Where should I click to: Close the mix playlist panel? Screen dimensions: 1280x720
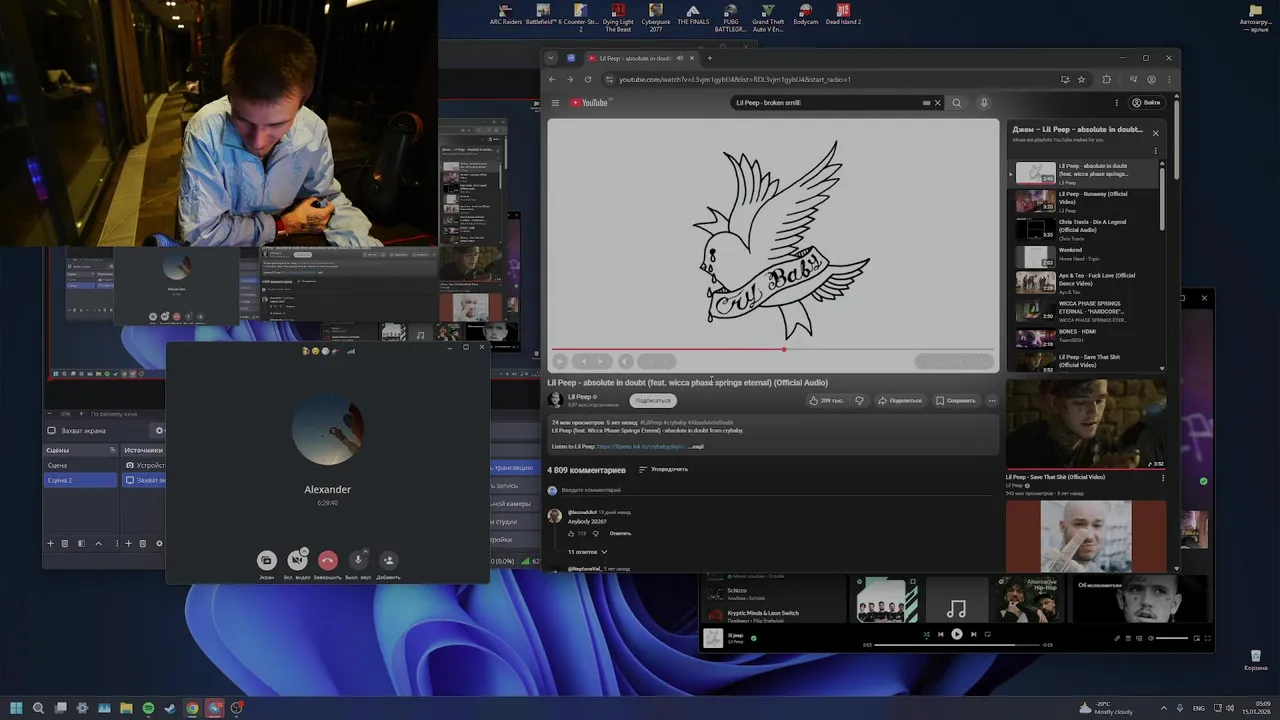tap(1155, 133)
